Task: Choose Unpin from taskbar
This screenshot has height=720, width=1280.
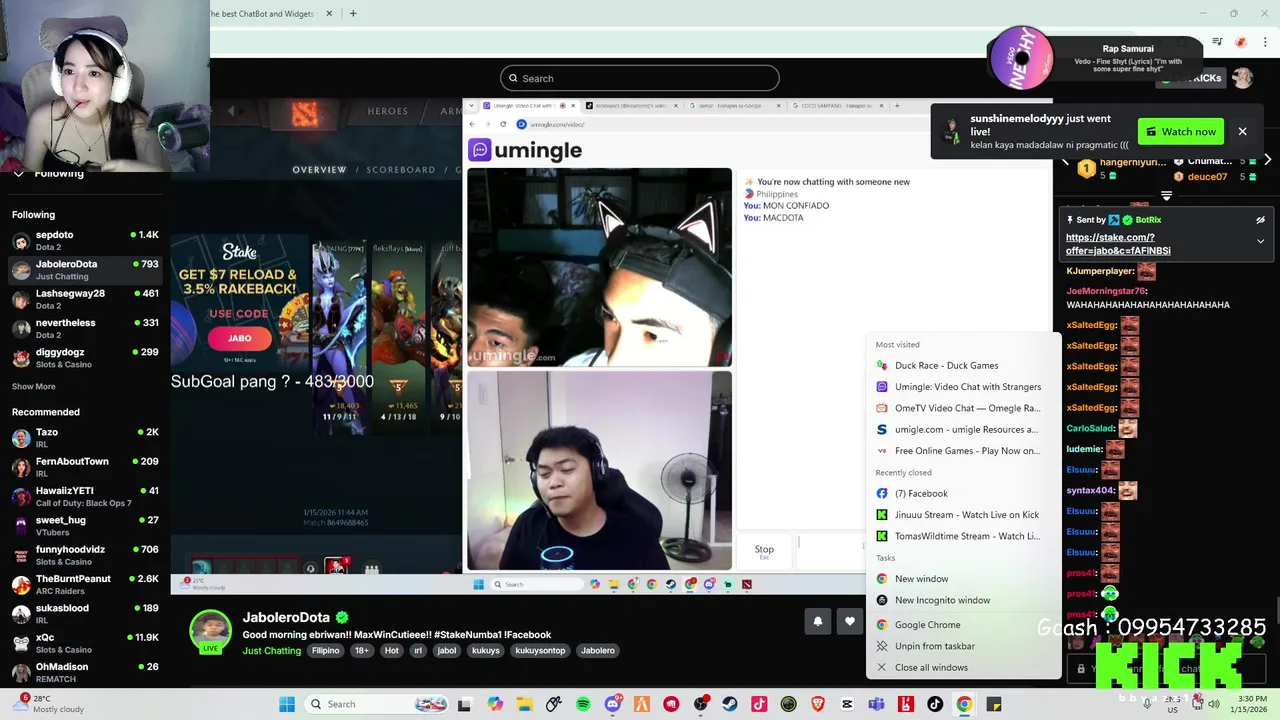Action: coord(962,646)
